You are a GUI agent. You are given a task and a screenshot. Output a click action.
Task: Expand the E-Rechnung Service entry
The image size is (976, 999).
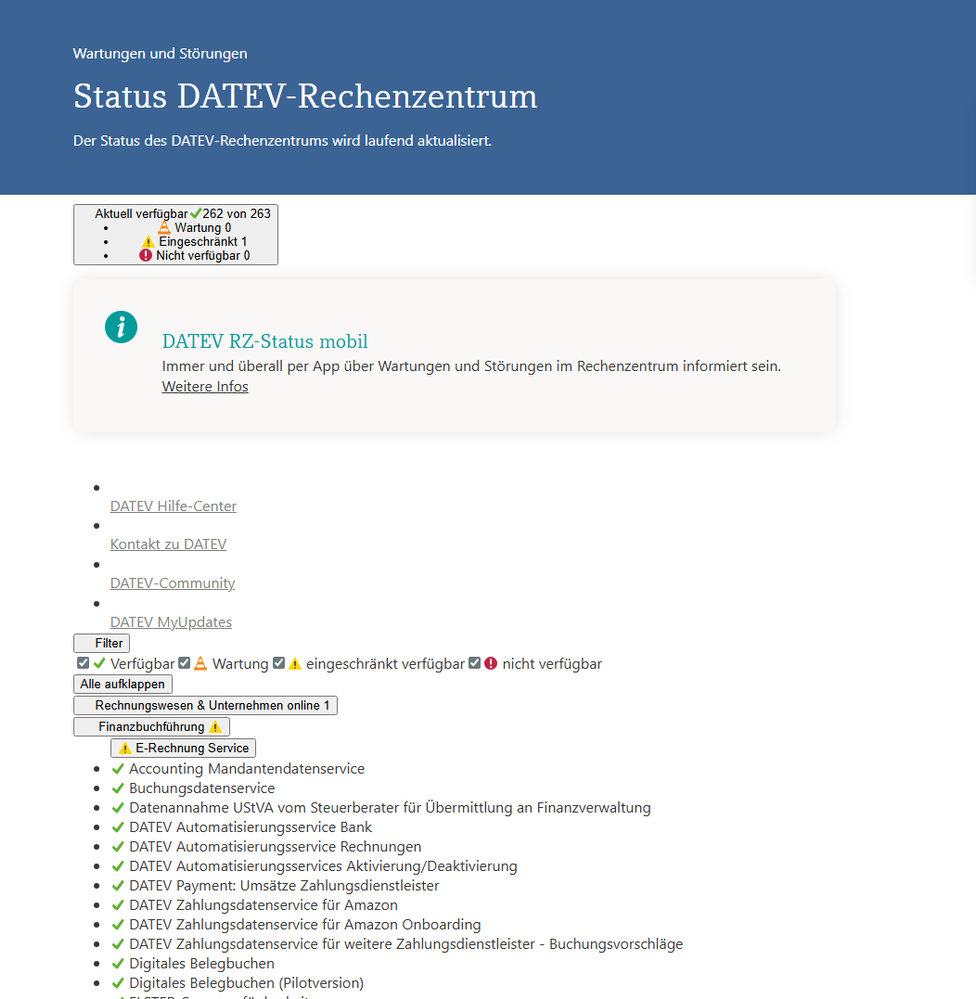[x=183, y=748]
